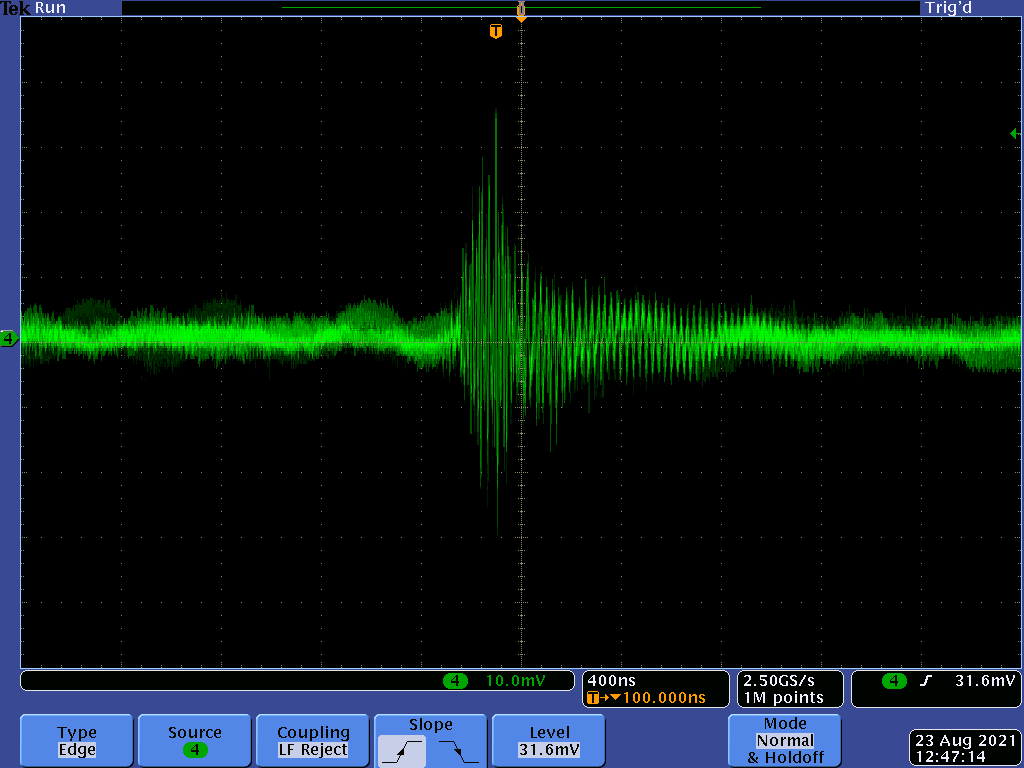Viewport: 1024px width, 768px height.
Task: Open the trigger Source menu
Action: [195, 741]
